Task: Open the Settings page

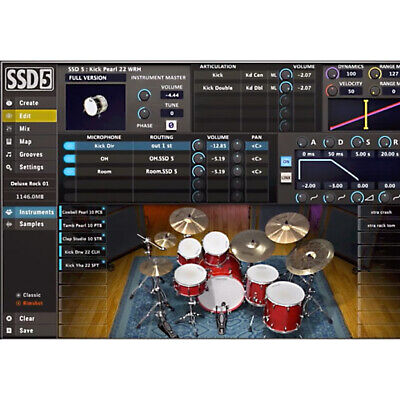Action: pos(29,167)
